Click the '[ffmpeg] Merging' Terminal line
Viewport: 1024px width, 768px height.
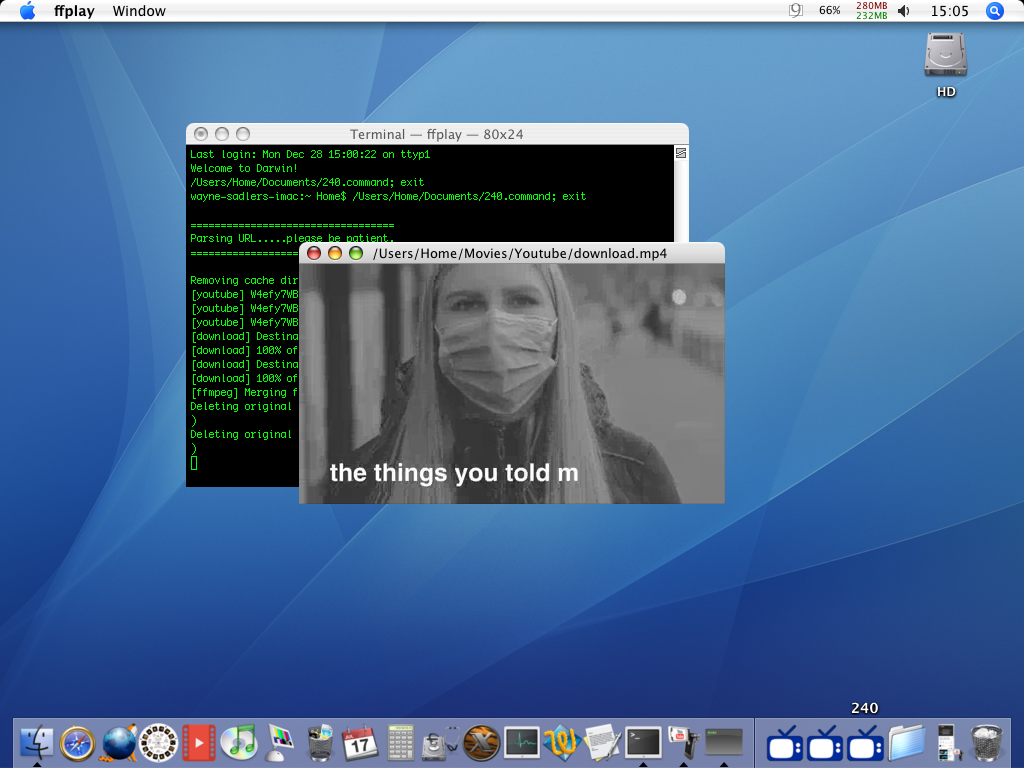click(244, 392)
